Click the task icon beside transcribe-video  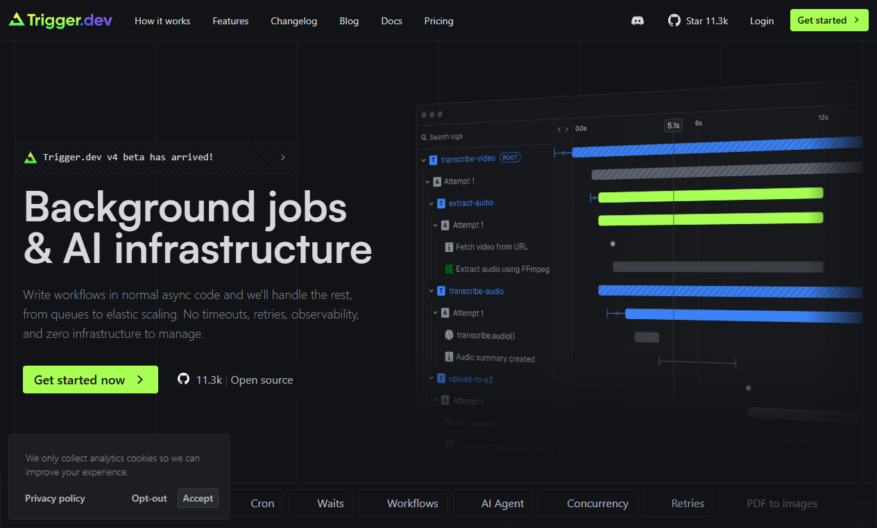[x=433, y=161]
